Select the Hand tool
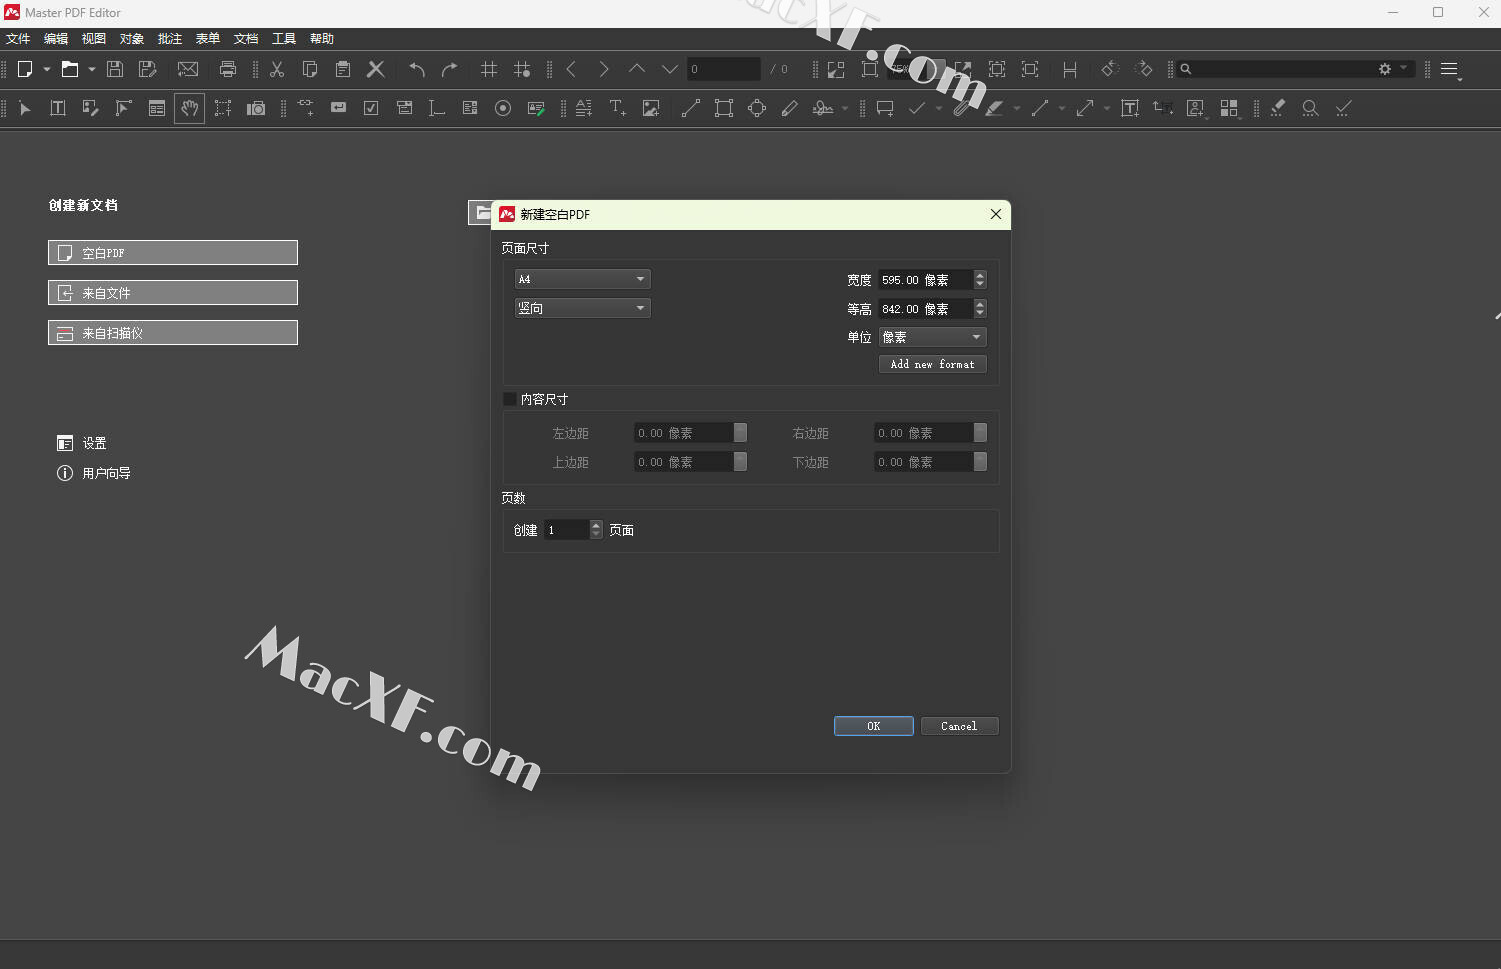 click(189, 108)
